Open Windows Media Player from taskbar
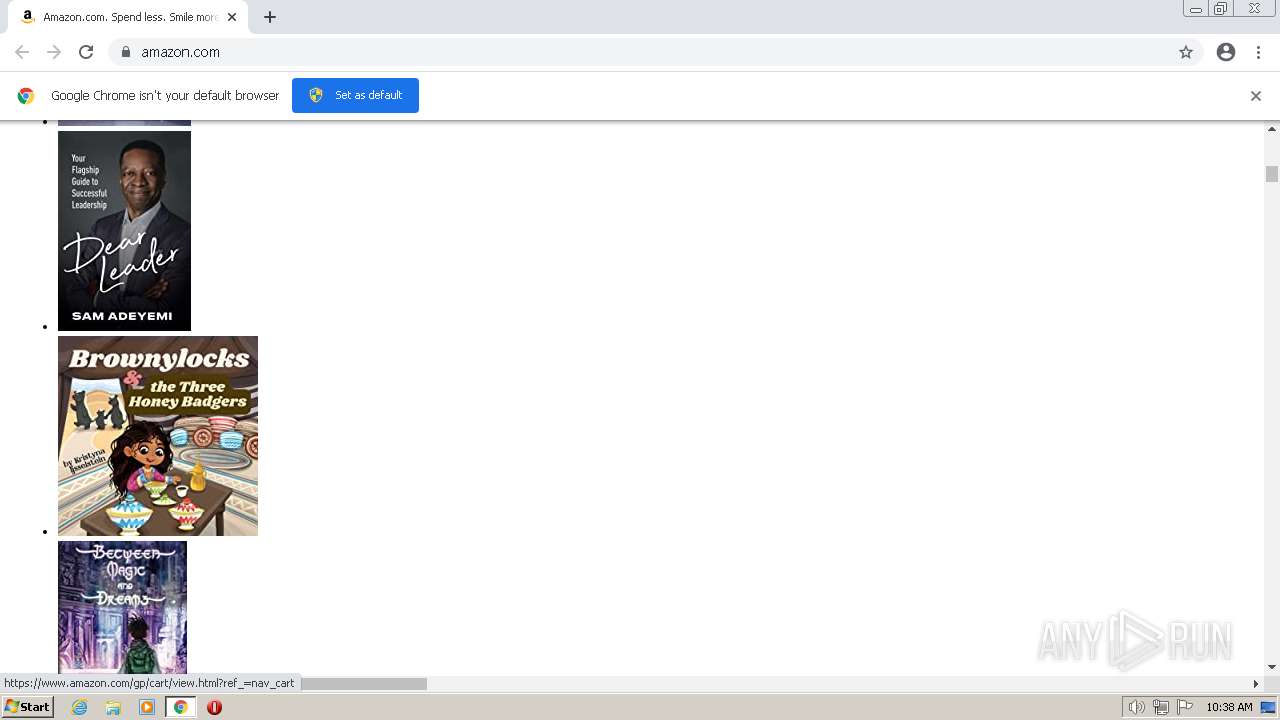 [147, 707]
